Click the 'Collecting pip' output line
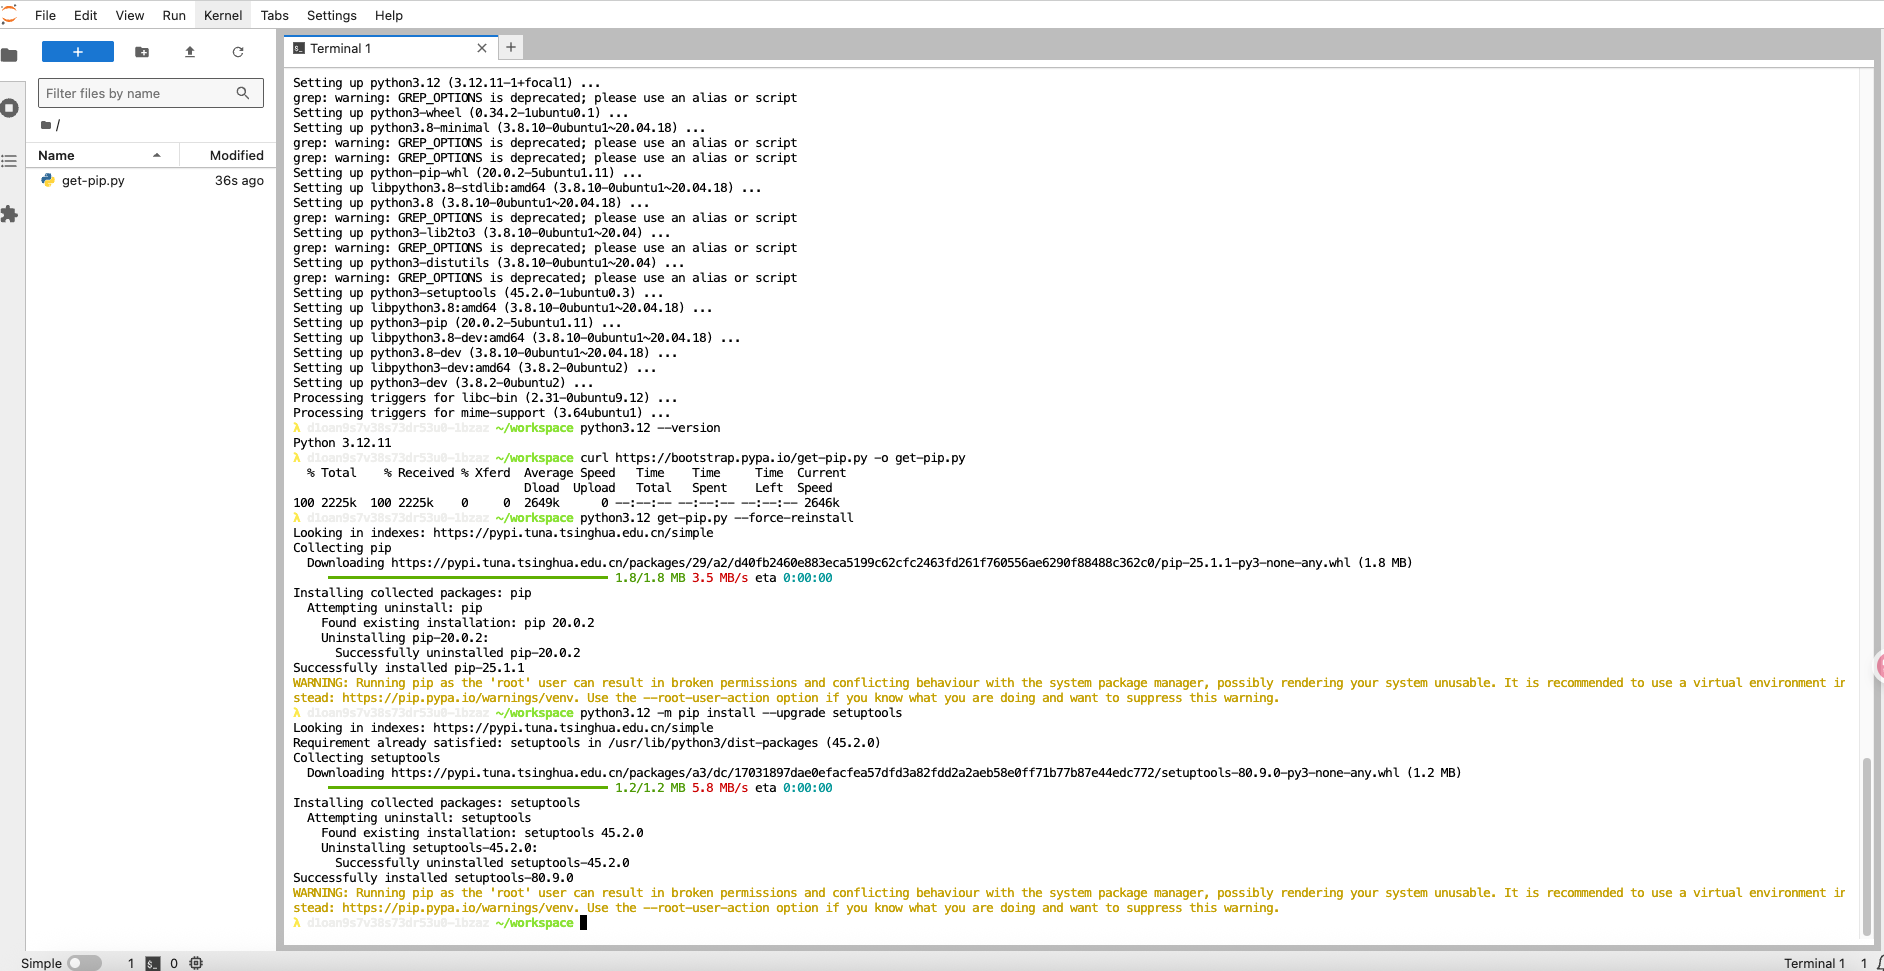1884x971 pixels. tap(342, 548)
